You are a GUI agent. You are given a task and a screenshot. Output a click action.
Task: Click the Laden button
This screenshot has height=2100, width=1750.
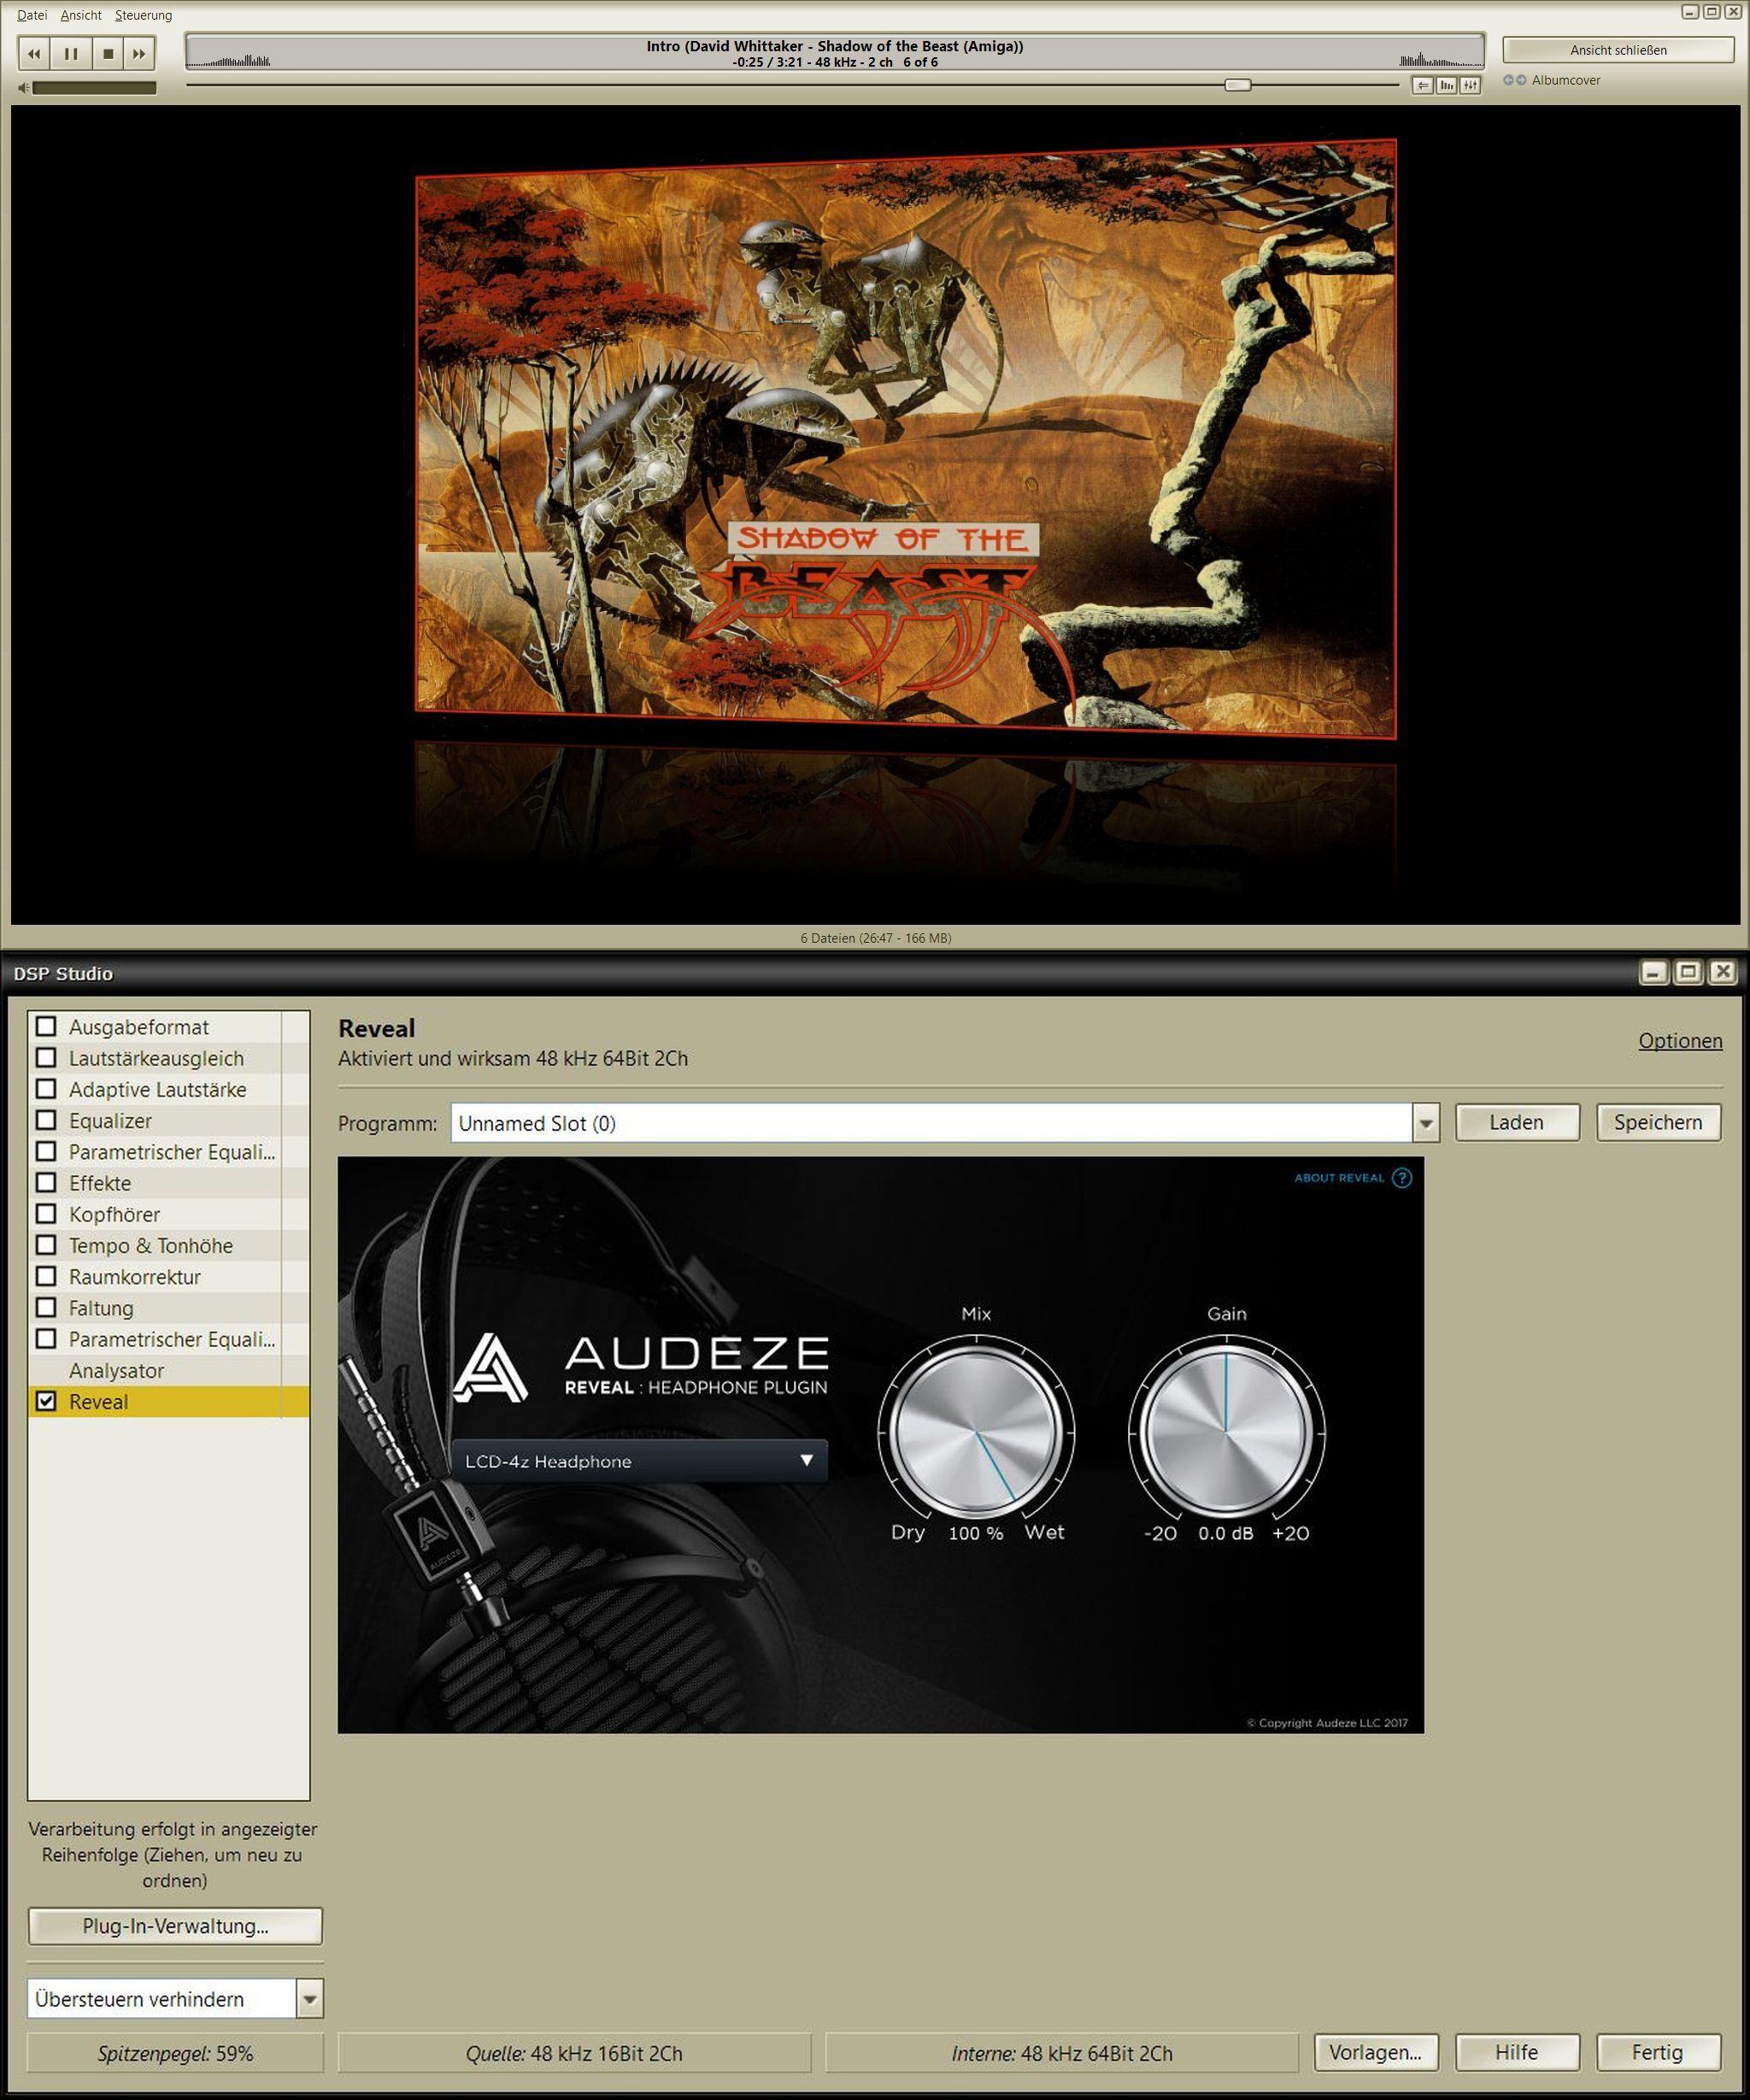tap(1517, 1122)
